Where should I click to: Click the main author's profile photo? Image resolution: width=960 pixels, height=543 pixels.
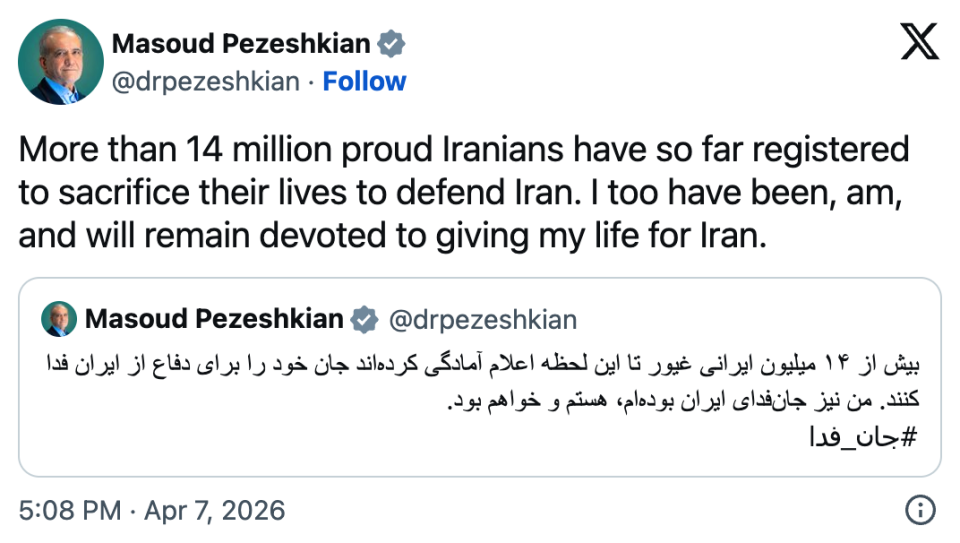60,62
